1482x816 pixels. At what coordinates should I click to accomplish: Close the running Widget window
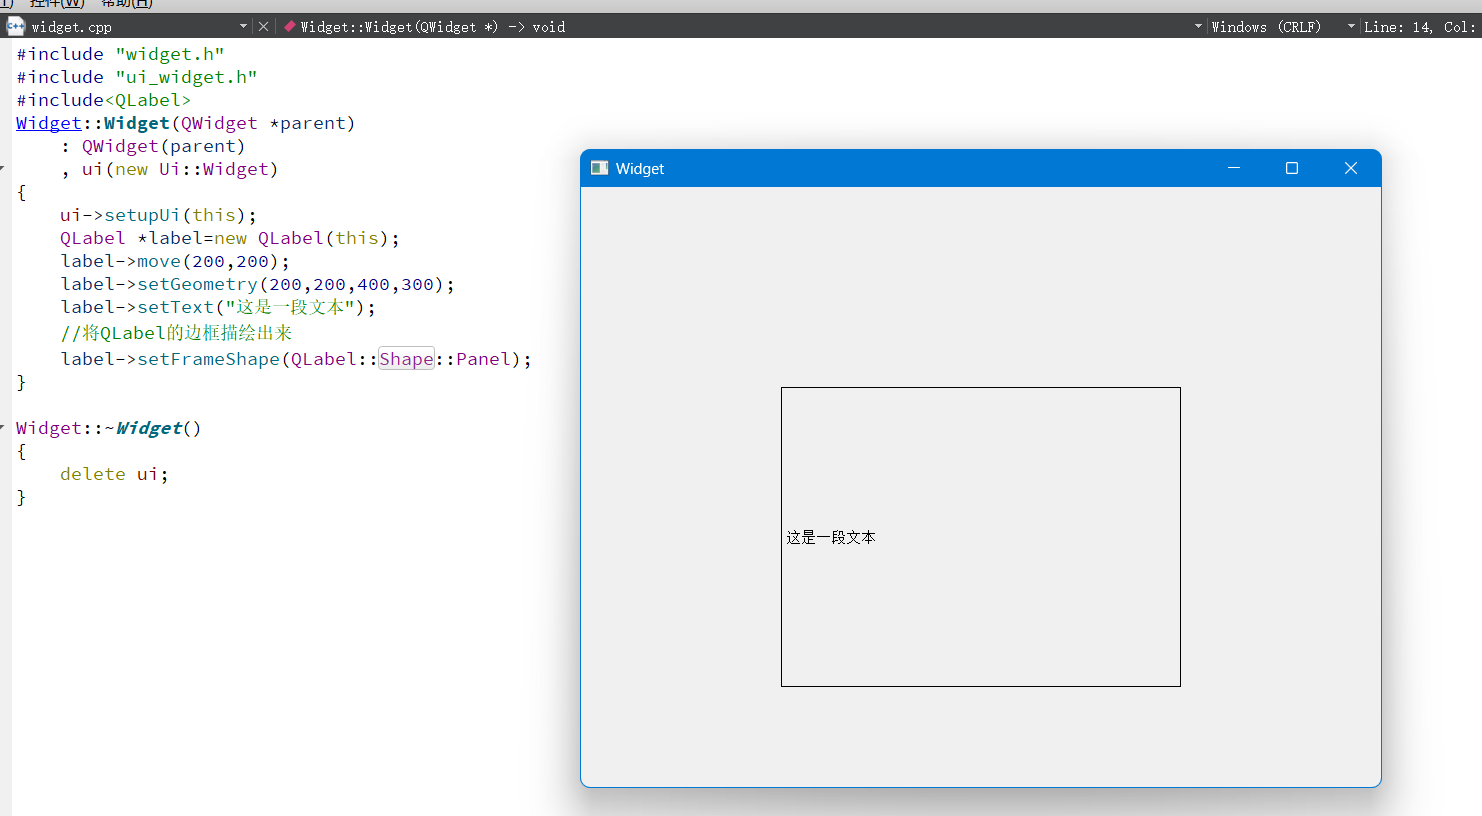pyautogui.click(x=1351, y=168)
